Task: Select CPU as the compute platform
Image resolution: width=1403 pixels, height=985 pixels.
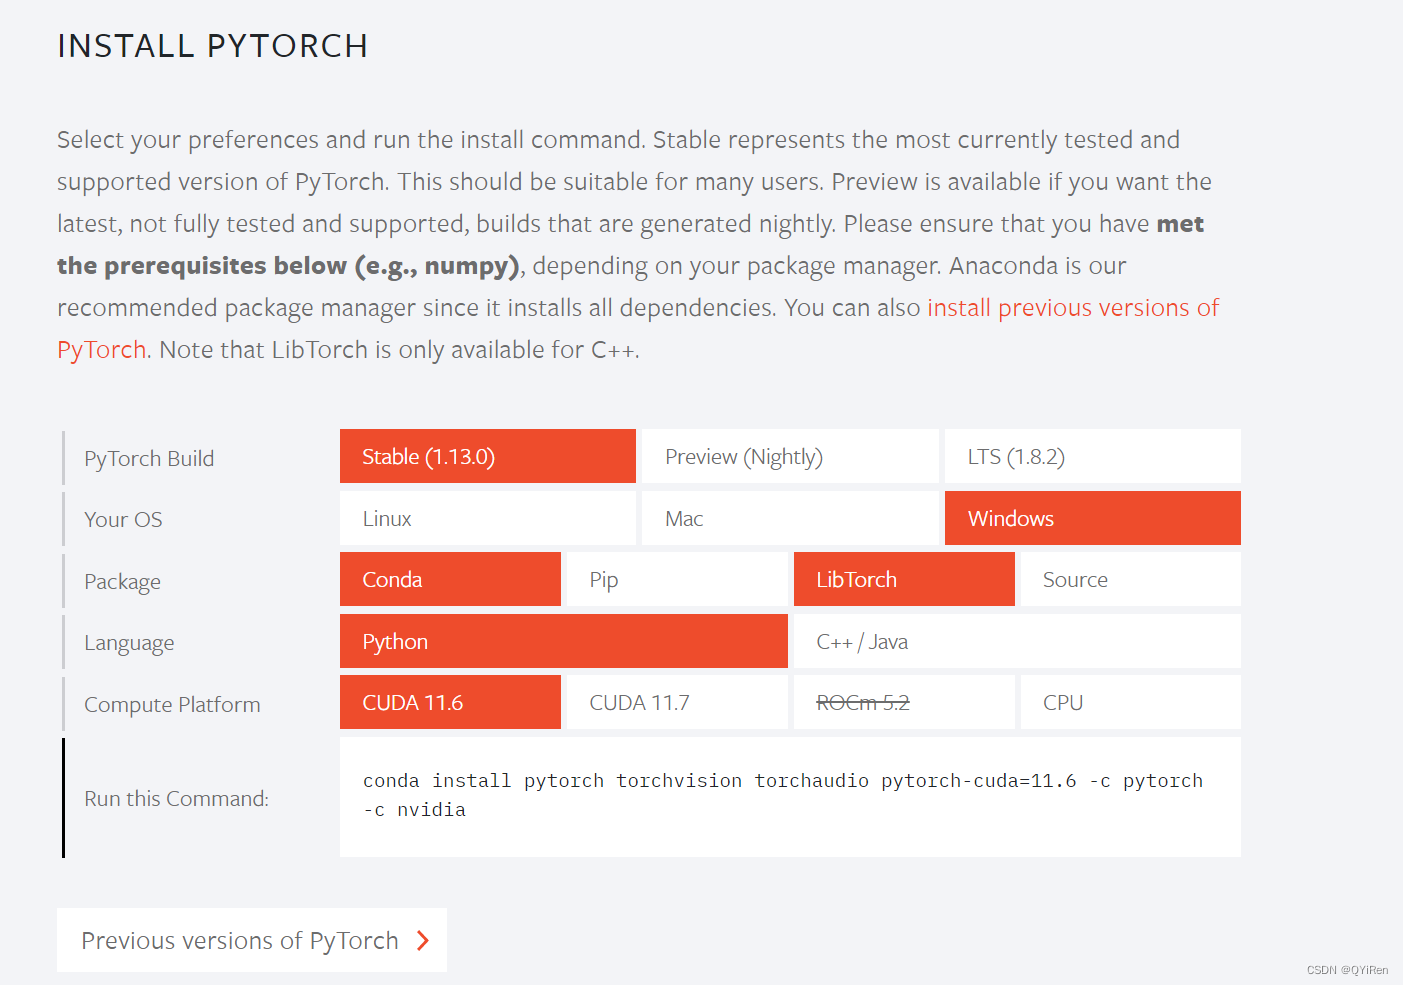Action: point(1130,702)
